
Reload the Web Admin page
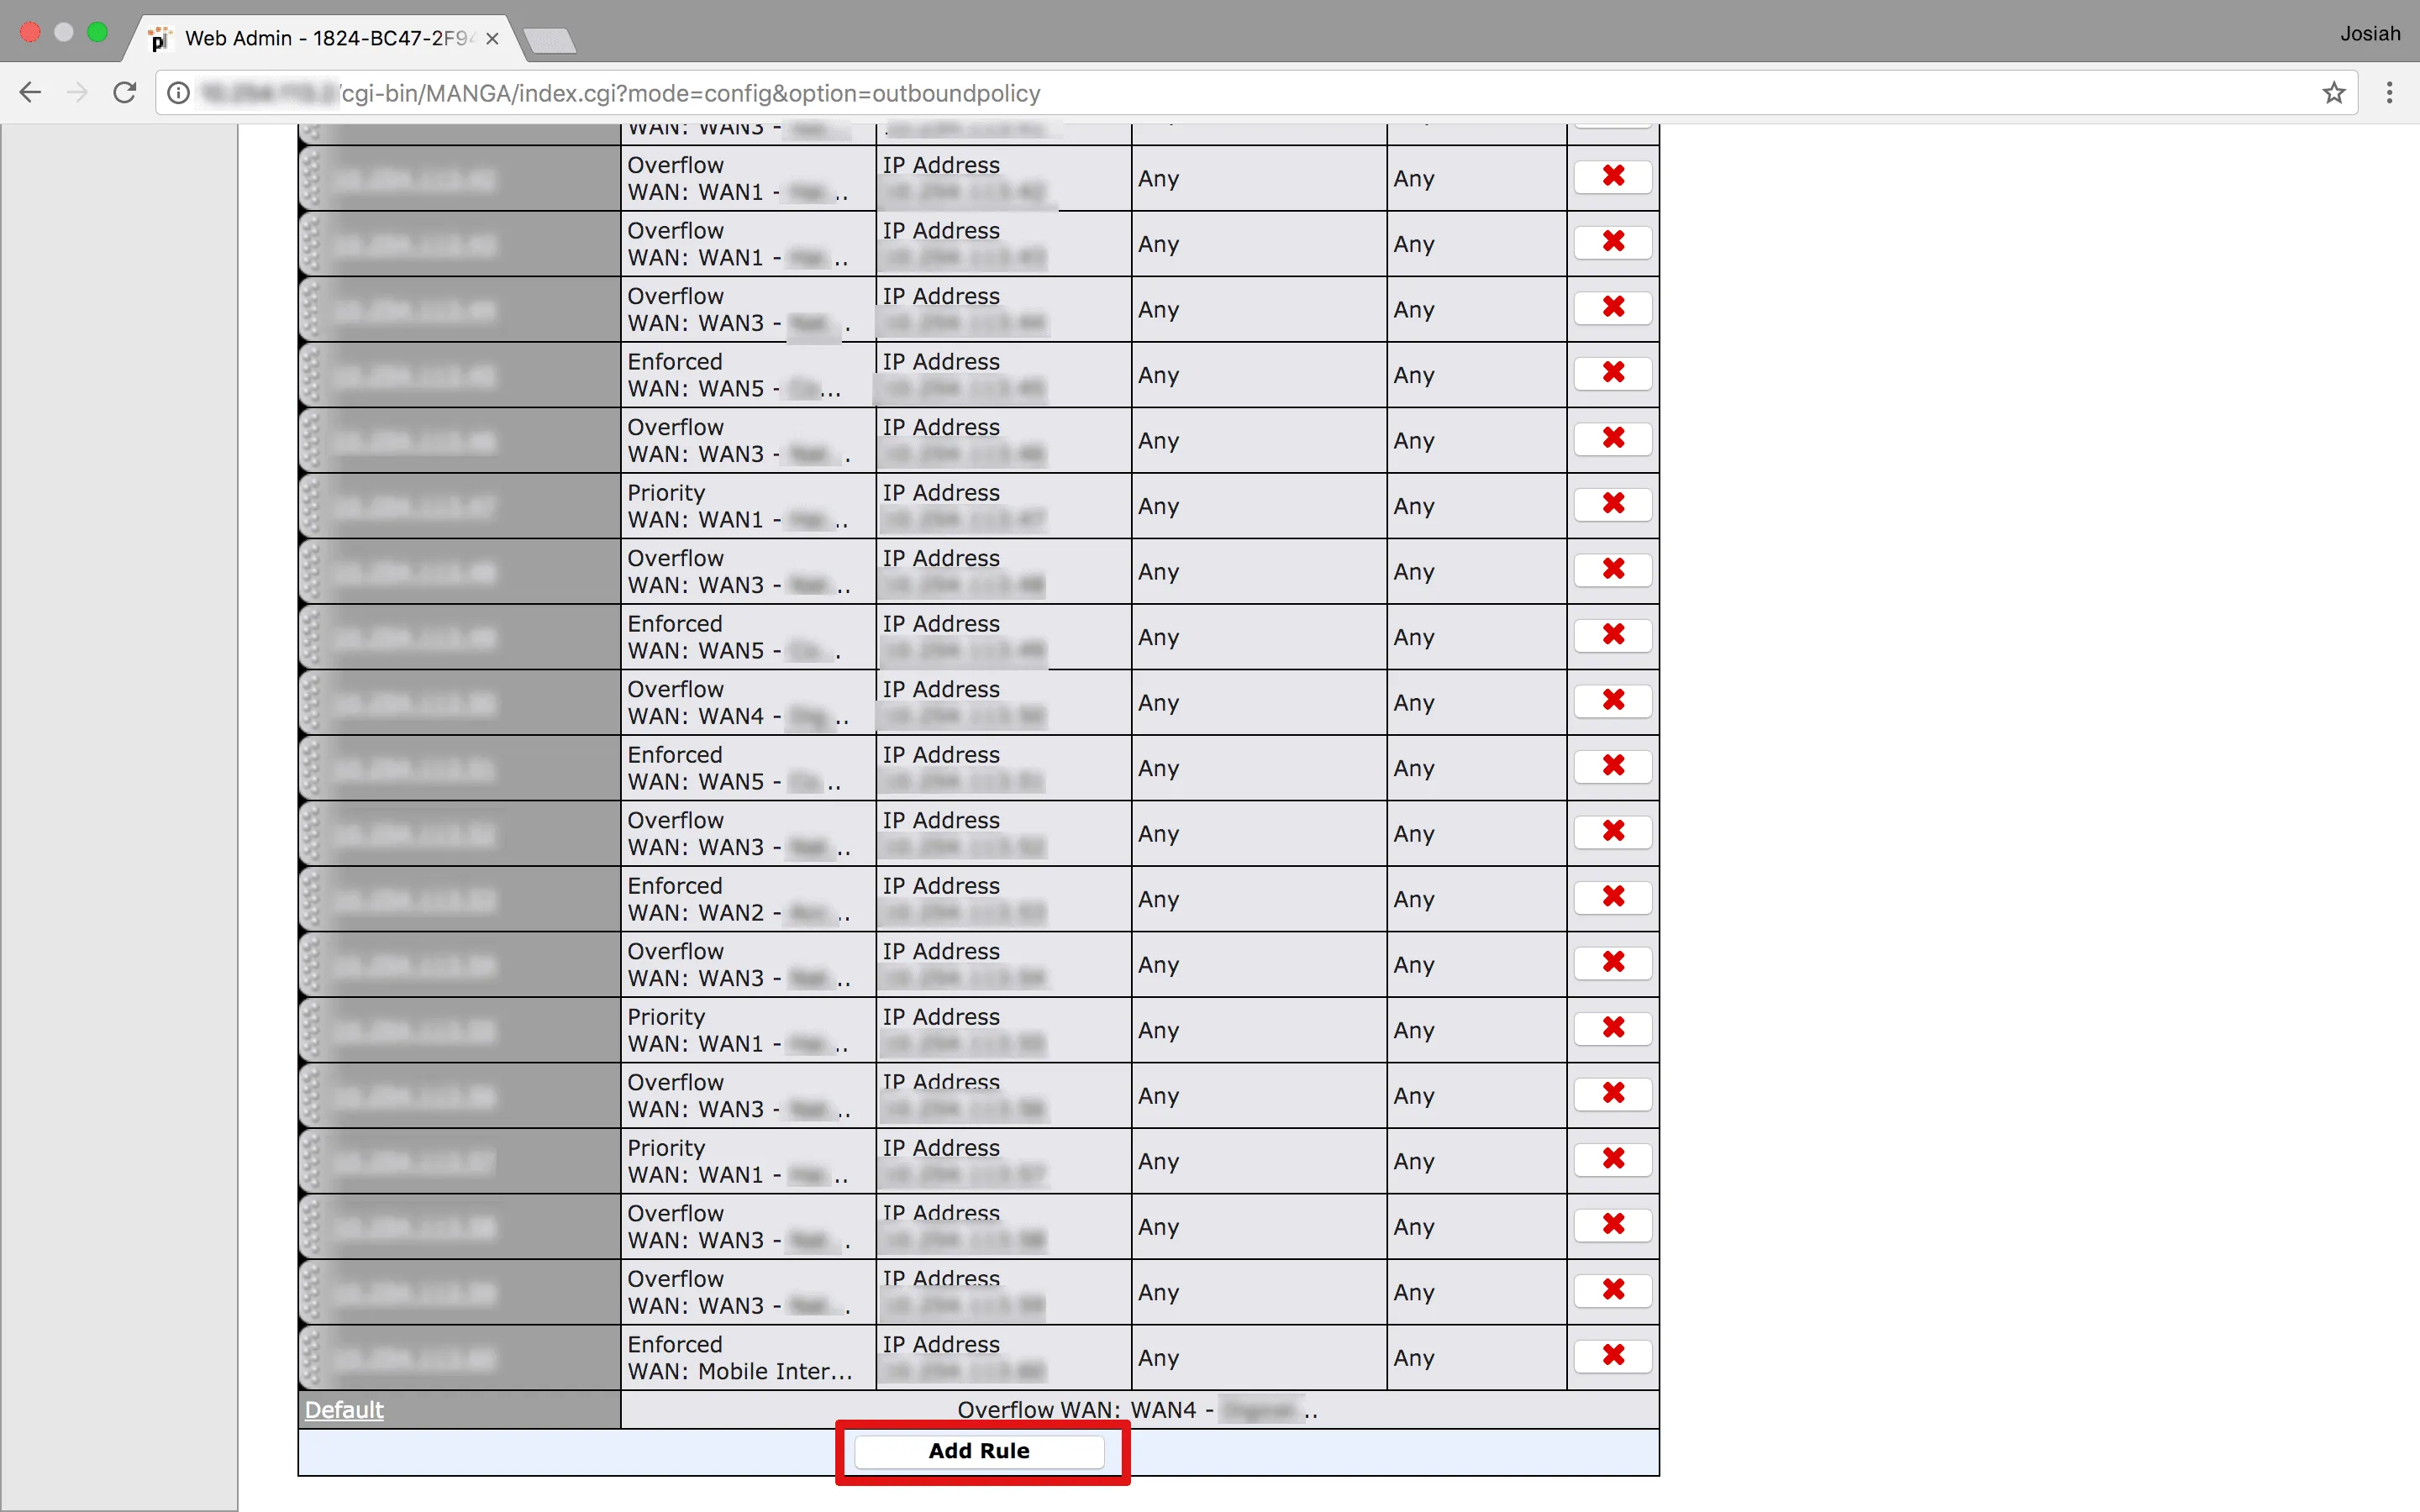point(124,93)
